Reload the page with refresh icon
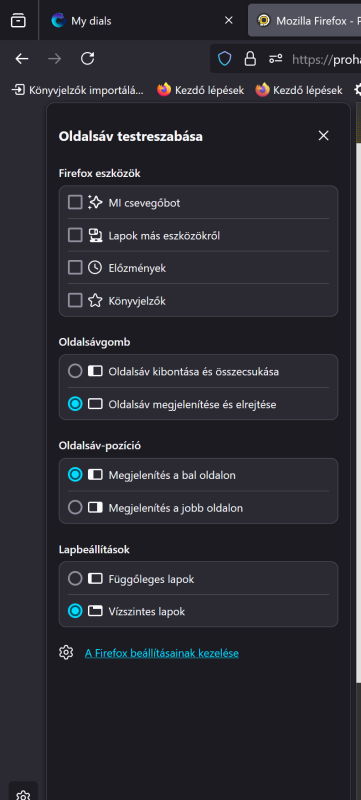361x800 pixels. pyautogui.click(x=88, y=59)
